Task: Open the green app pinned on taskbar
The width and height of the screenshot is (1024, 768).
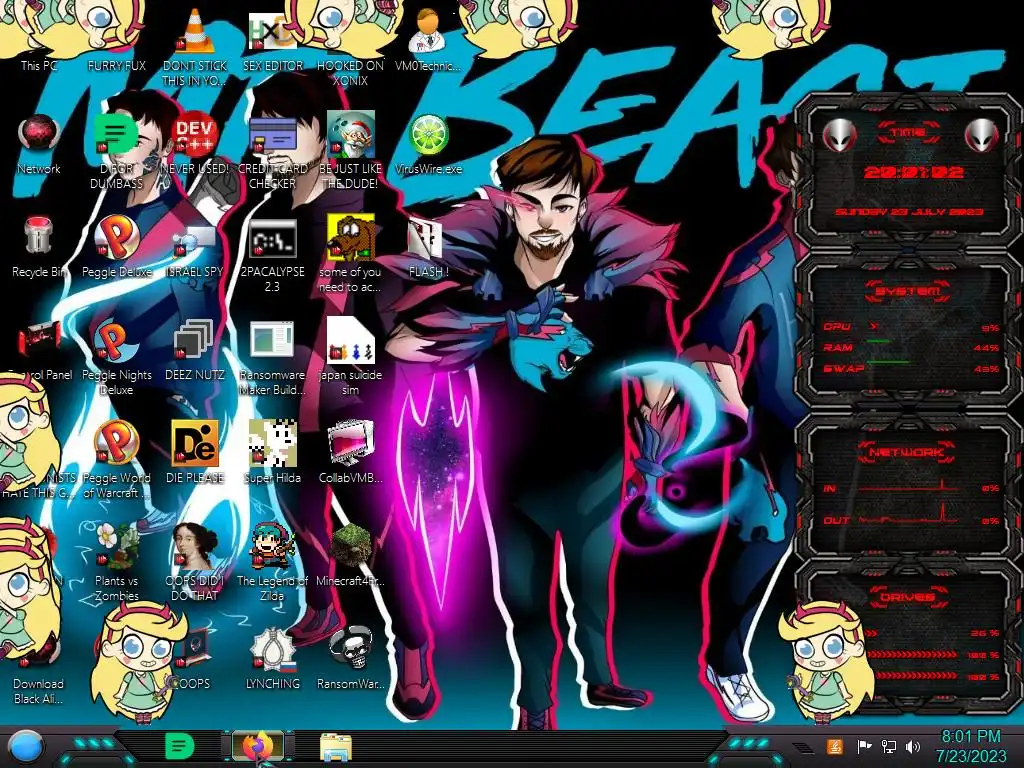Action: click(179, 746)
